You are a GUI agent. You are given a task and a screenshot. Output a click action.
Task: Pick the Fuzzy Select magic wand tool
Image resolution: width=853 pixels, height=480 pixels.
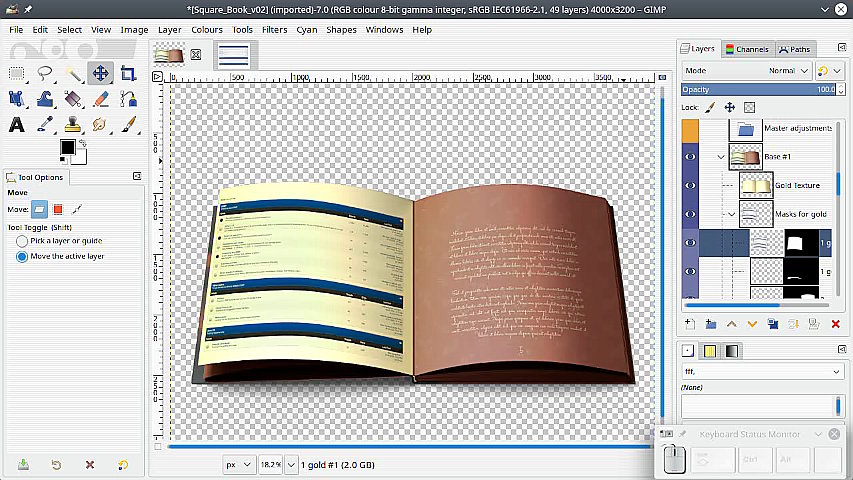click(x=73, y=73)
